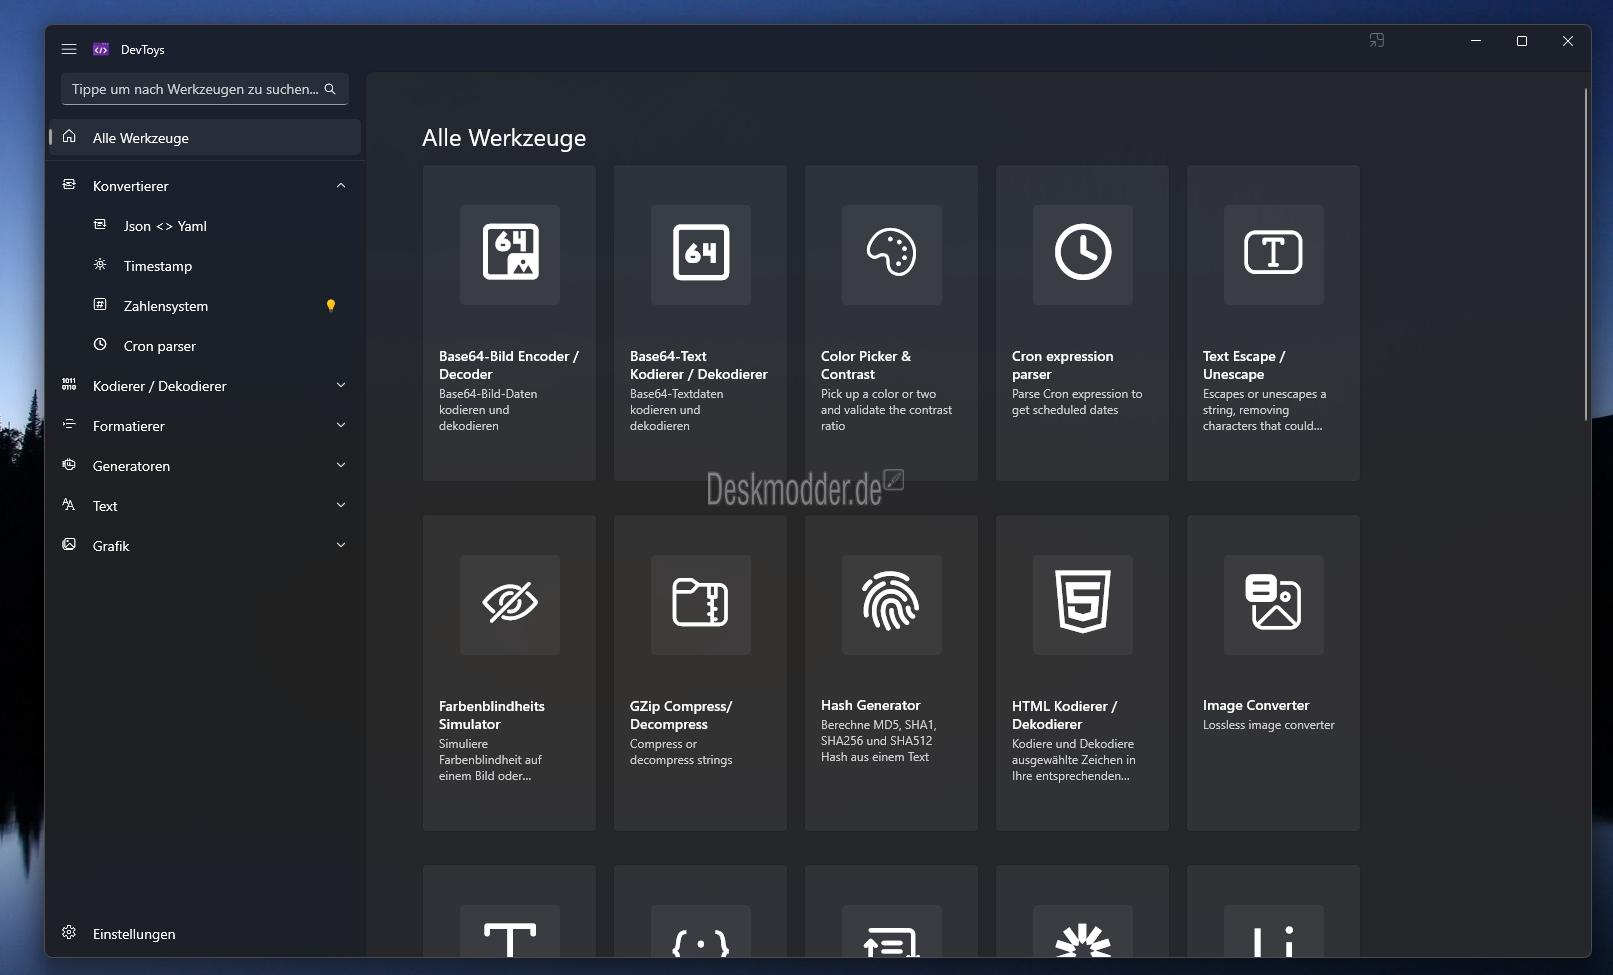Open Konvertierer category
Screen dimensions: 1613x975
[x=205, y=186]
